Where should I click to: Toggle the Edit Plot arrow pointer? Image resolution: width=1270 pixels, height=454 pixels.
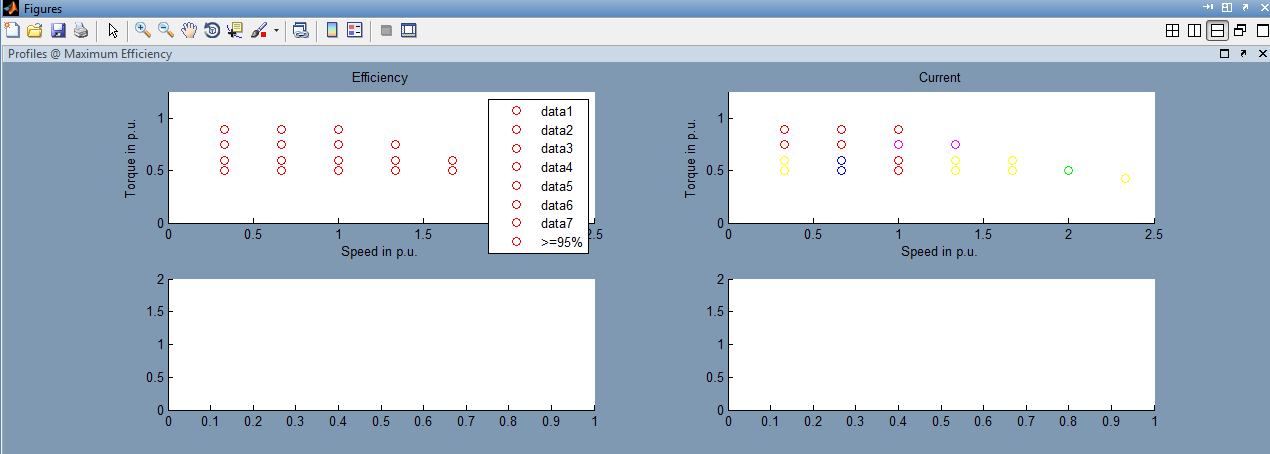113,30
